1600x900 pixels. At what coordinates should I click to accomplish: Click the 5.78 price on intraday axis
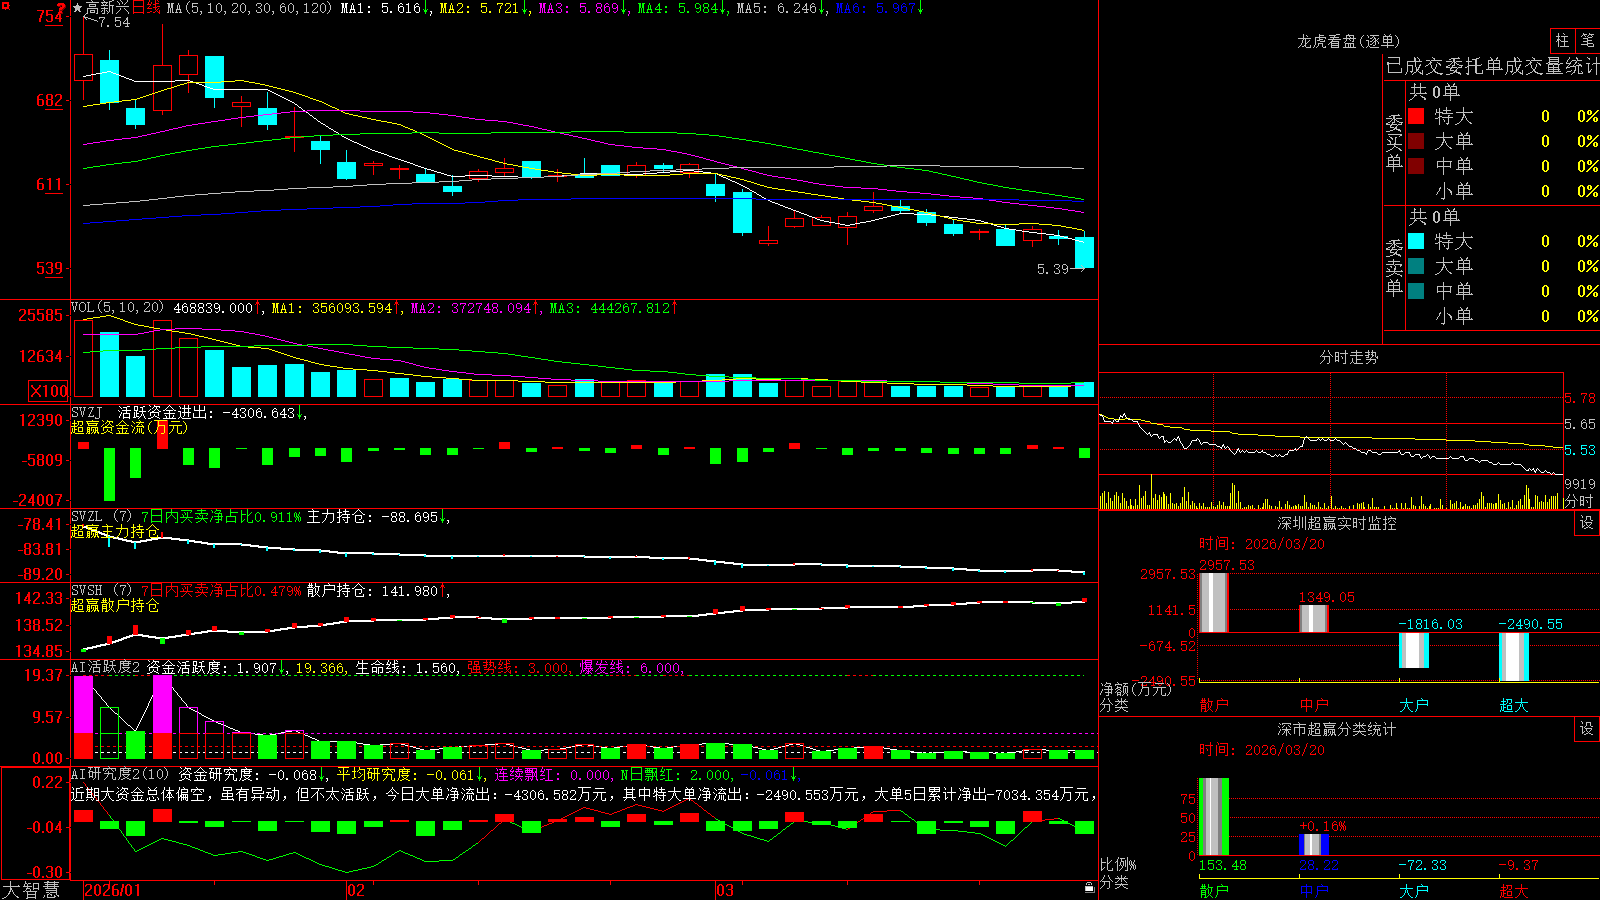pos(1580,398)
